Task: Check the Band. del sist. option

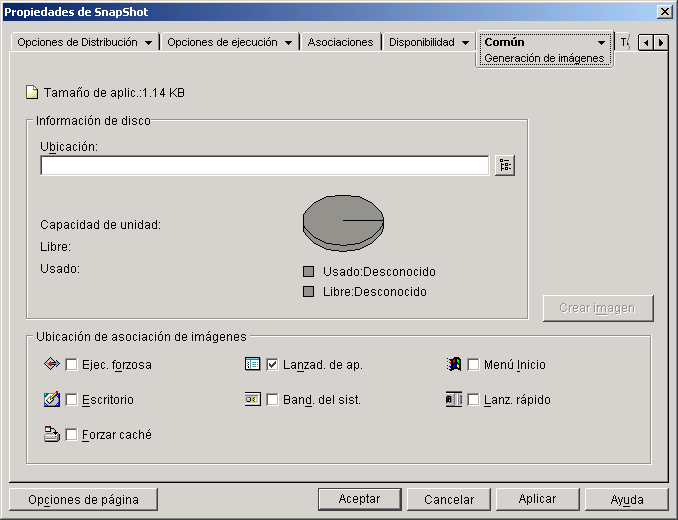Action: [272, 399]
